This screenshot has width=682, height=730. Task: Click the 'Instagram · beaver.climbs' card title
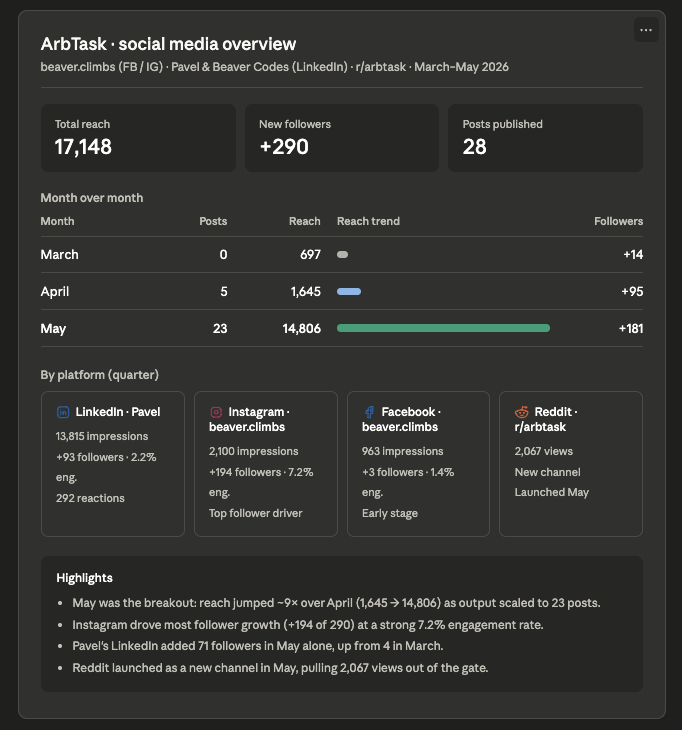click(250, 419)
